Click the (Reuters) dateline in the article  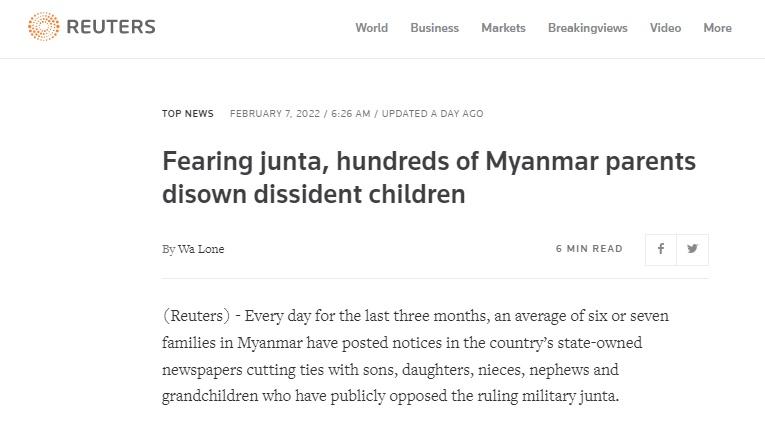pos(196,316)
